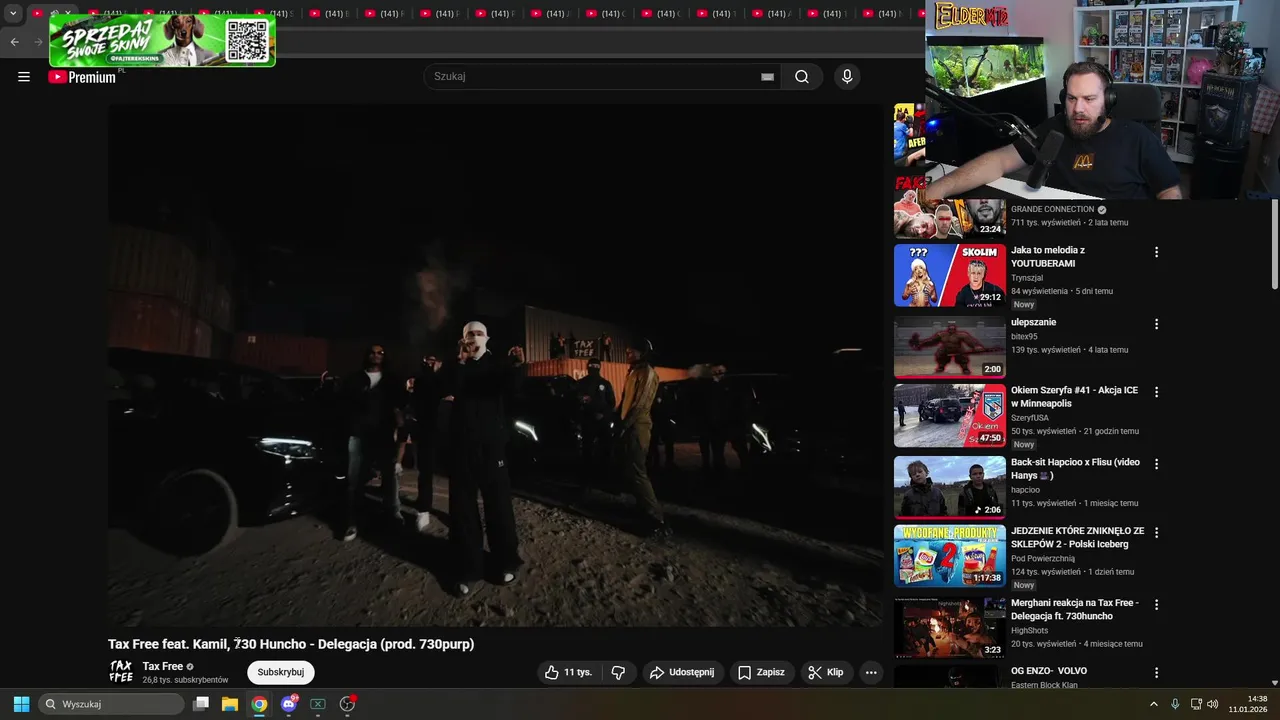Viewport: 1280px width, 720px height.
Task: Show hidden system tray icons
Action: point(1154,704)
